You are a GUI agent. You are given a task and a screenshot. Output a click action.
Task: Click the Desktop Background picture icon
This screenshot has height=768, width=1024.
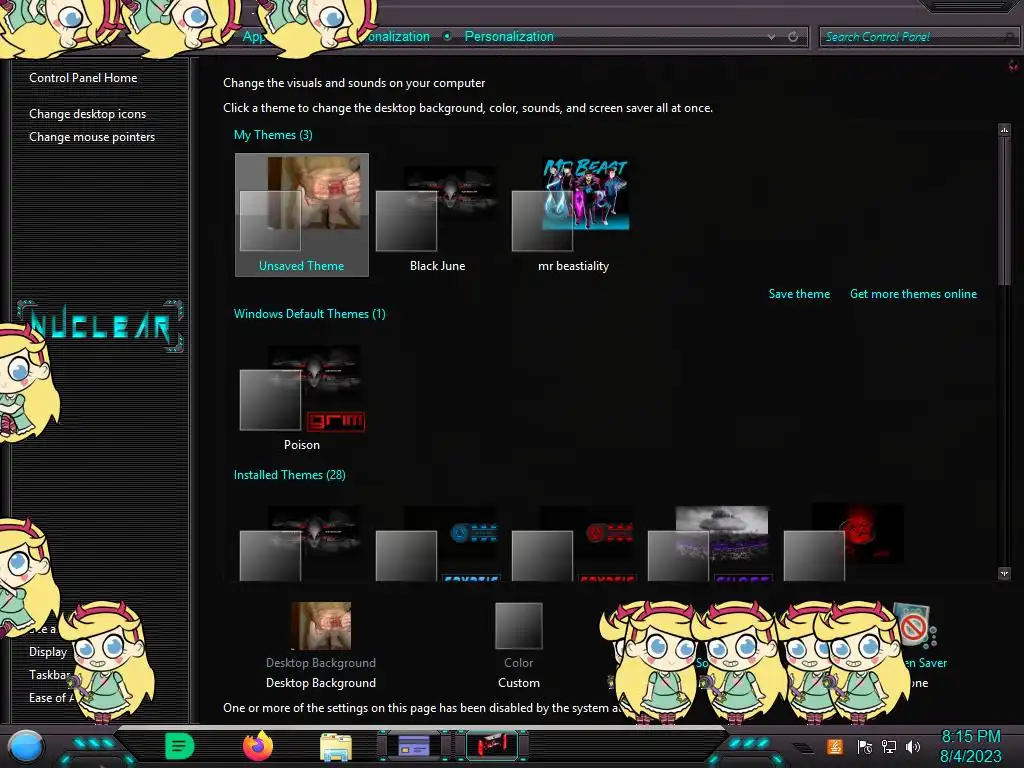click(321, 626)
